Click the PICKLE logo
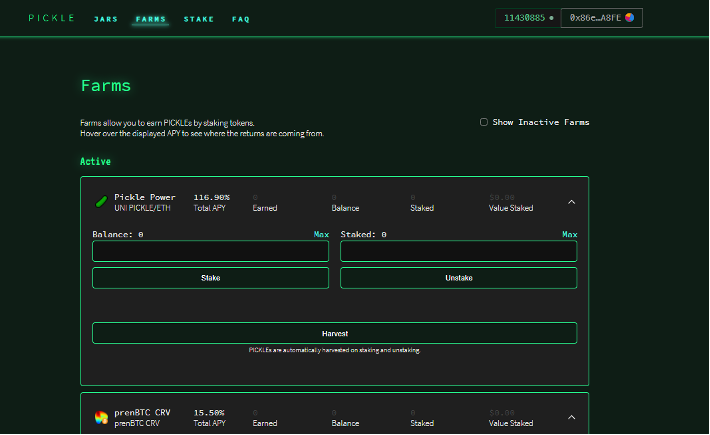The height and width of the screenshot is (435, 710). pos(52,18)
